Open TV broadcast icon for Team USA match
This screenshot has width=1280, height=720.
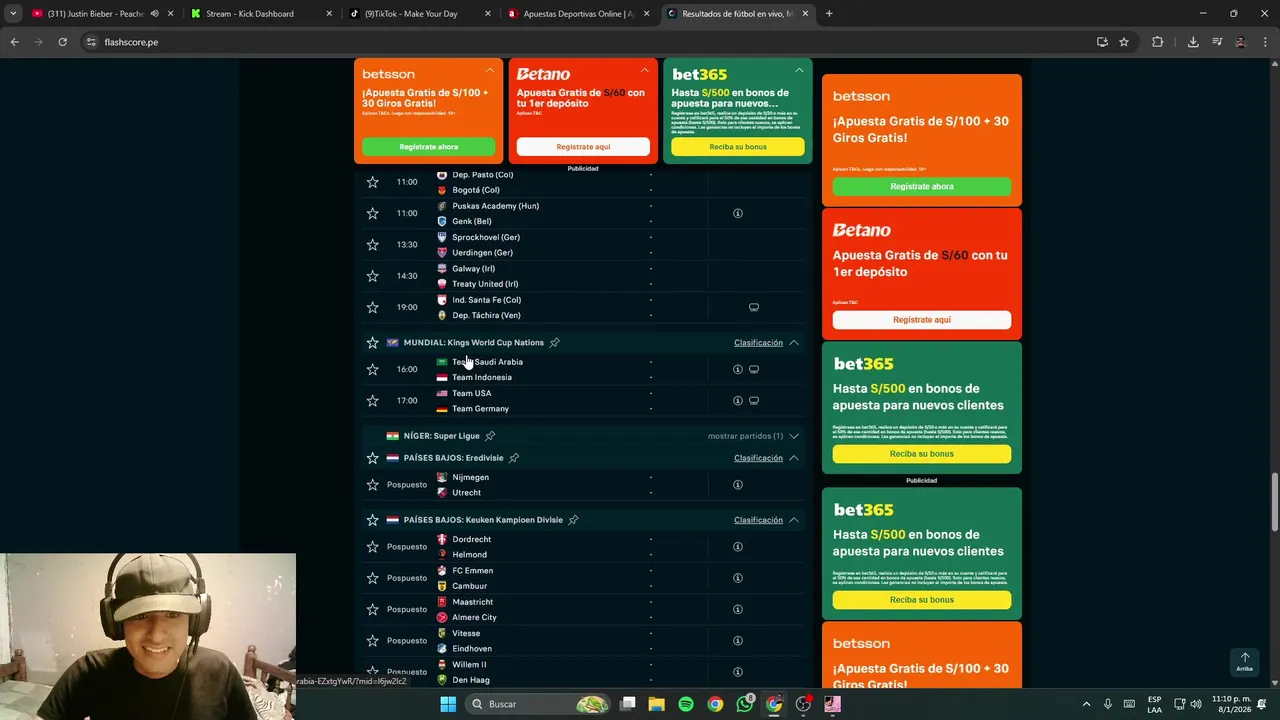click(x=754, y=400)
